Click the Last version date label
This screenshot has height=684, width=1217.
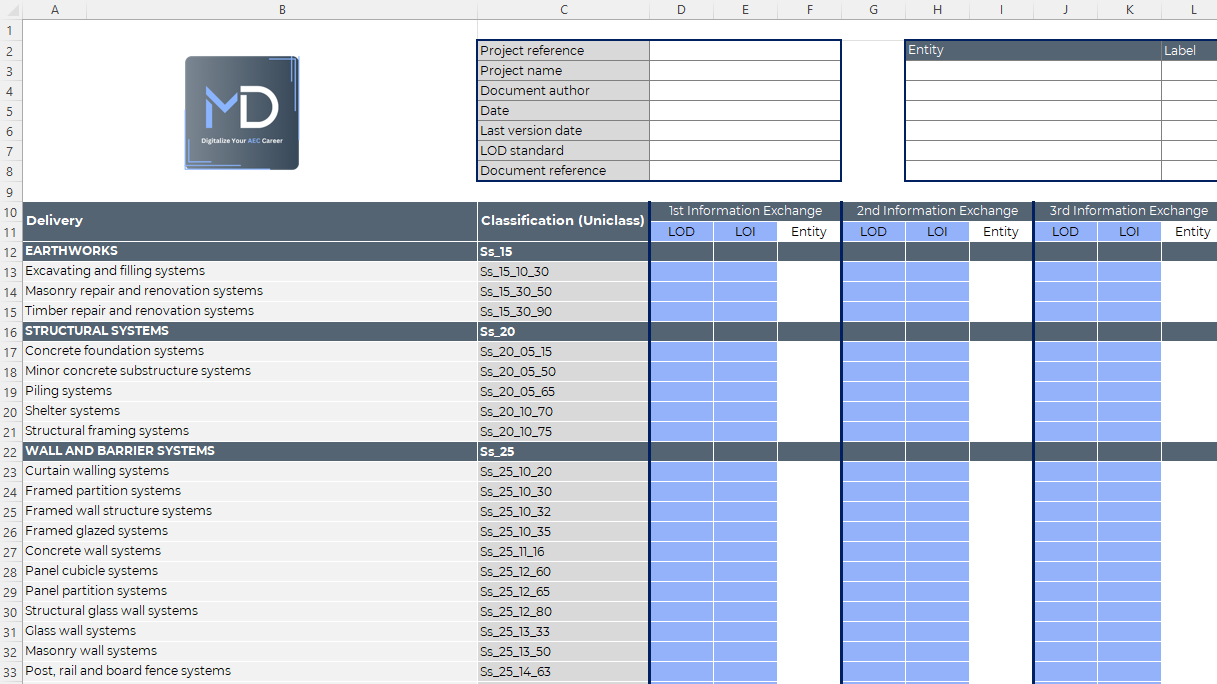(563, 130)
